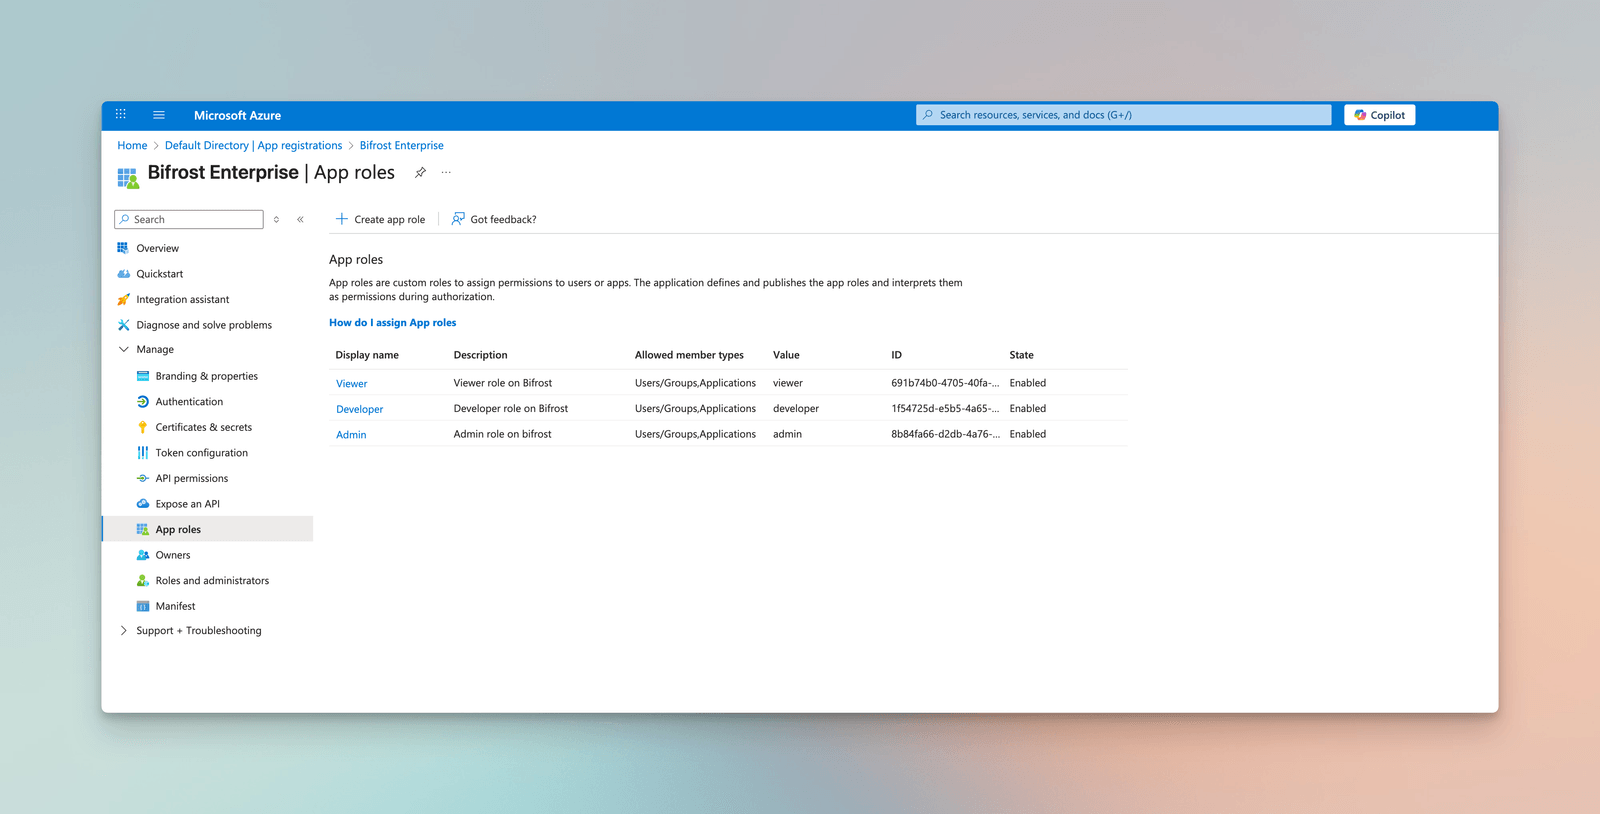Select 'Admin role on bifrost' description
Viewport: 1600px width, 814px height.
tap(502, 434)
